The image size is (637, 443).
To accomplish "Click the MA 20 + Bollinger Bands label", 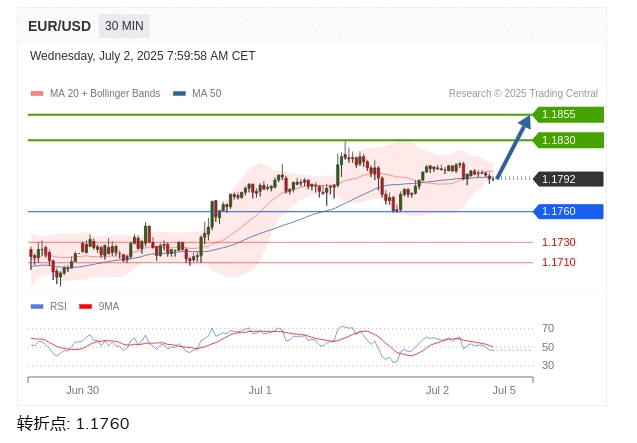I will point(105,93).
